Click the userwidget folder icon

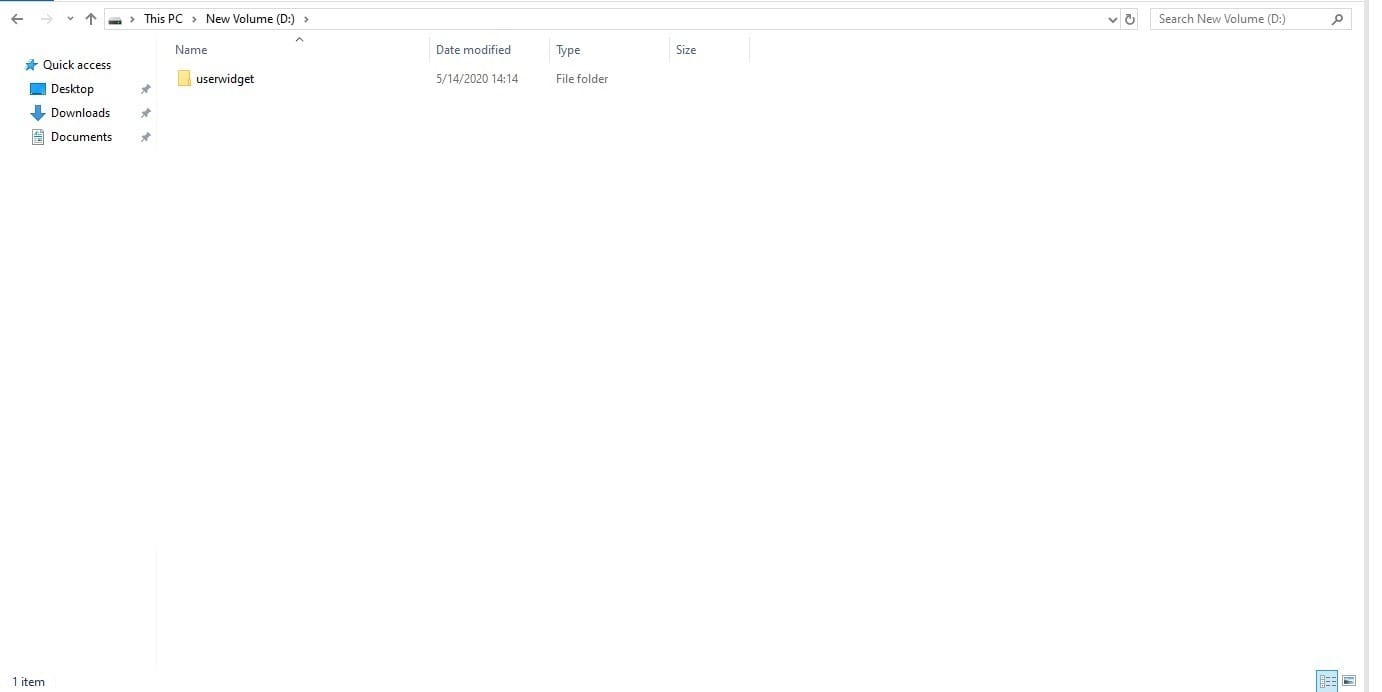coord(184,79)
